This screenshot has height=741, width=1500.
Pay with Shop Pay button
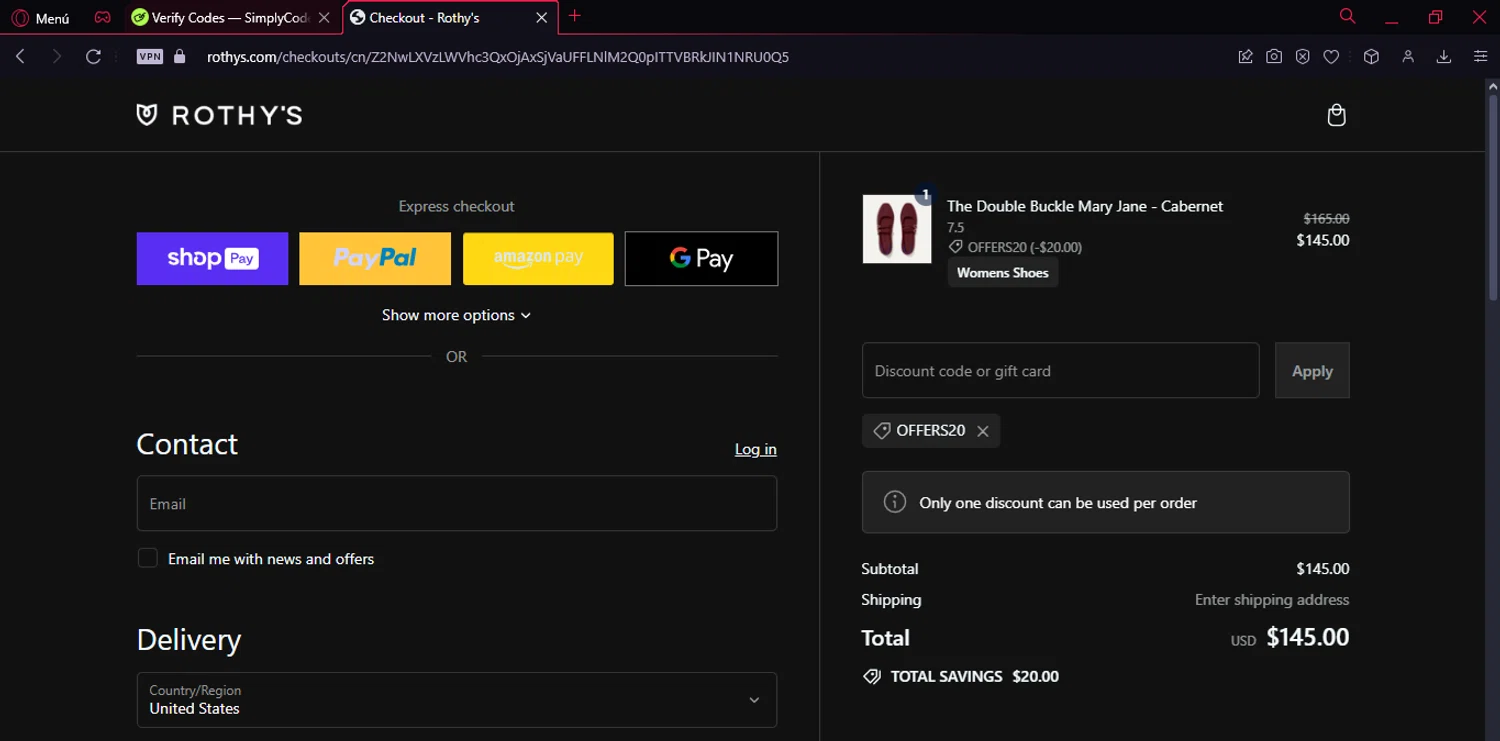tap(212, 258)
